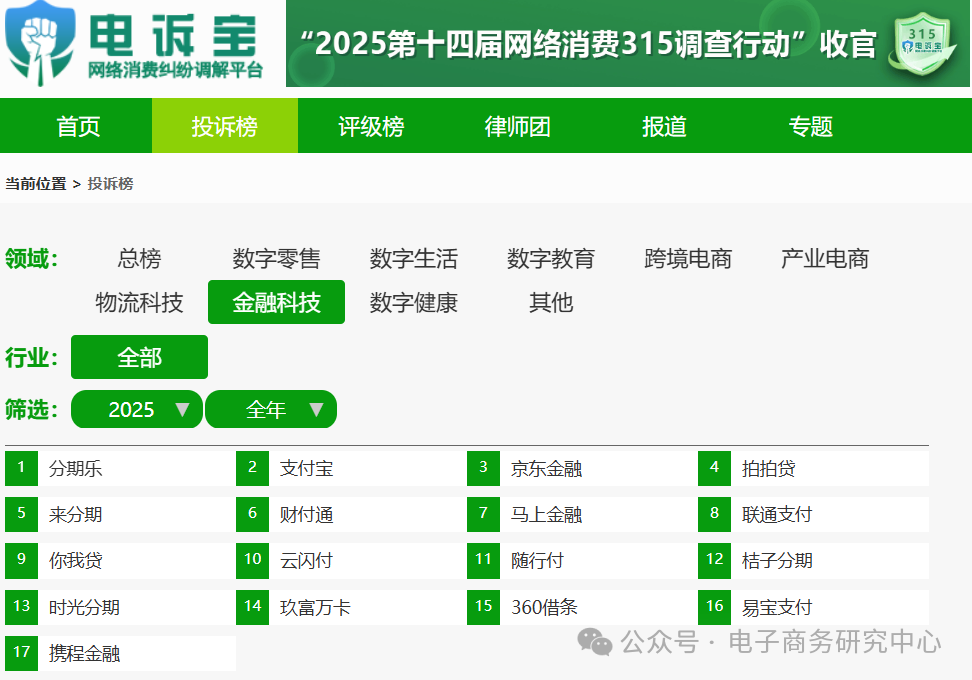Open the 全年 time range dropdown
This screenshot has height=680, width=972.
pos(271,409)
